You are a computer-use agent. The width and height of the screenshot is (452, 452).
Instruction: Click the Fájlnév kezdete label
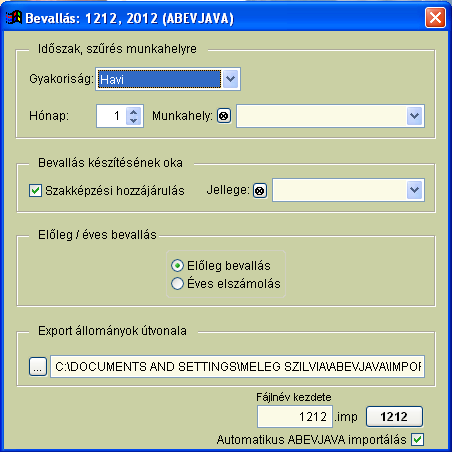(x=294, y=397)
